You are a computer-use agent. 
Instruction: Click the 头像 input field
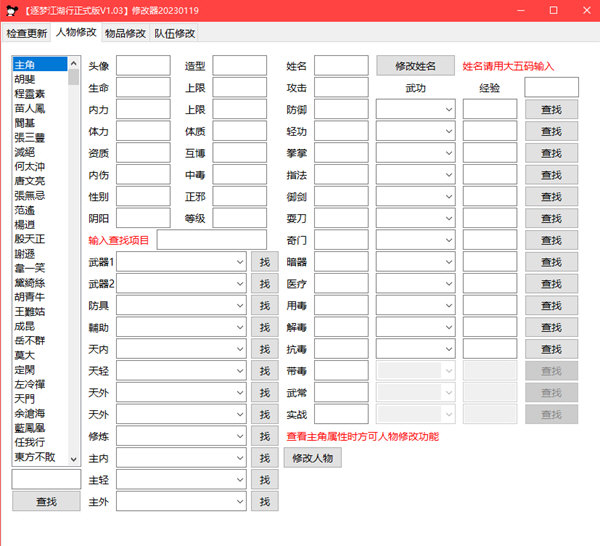pos(143,65)
